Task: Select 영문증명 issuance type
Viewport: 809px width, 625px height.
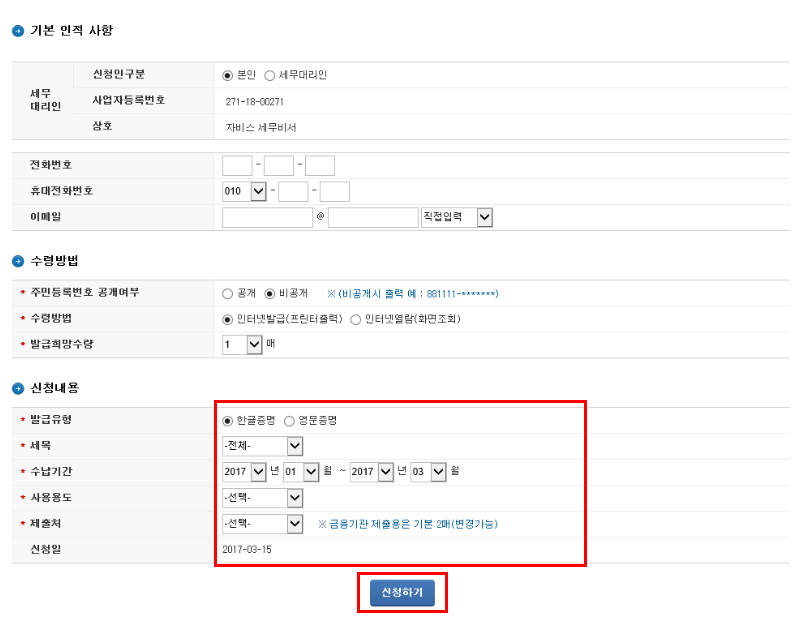Action: click(x=290, y=421)
